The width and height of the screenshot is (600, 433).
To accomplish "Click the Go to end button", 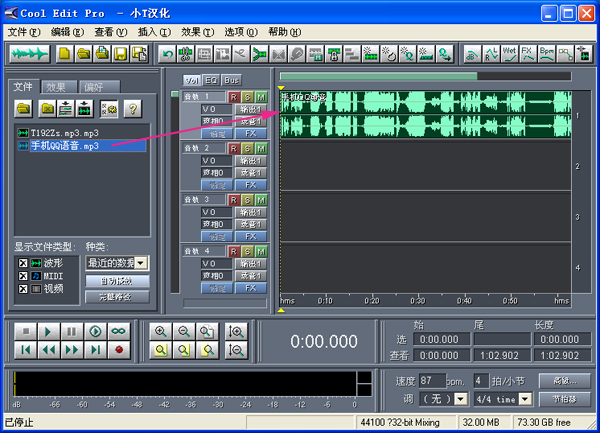I will 95,350.
